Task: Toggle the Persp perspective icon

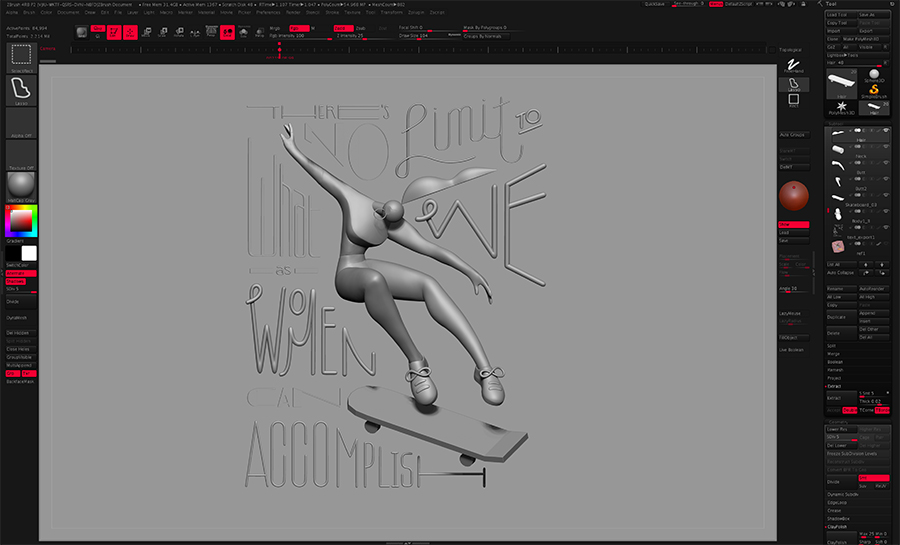Action: point(211,32)
